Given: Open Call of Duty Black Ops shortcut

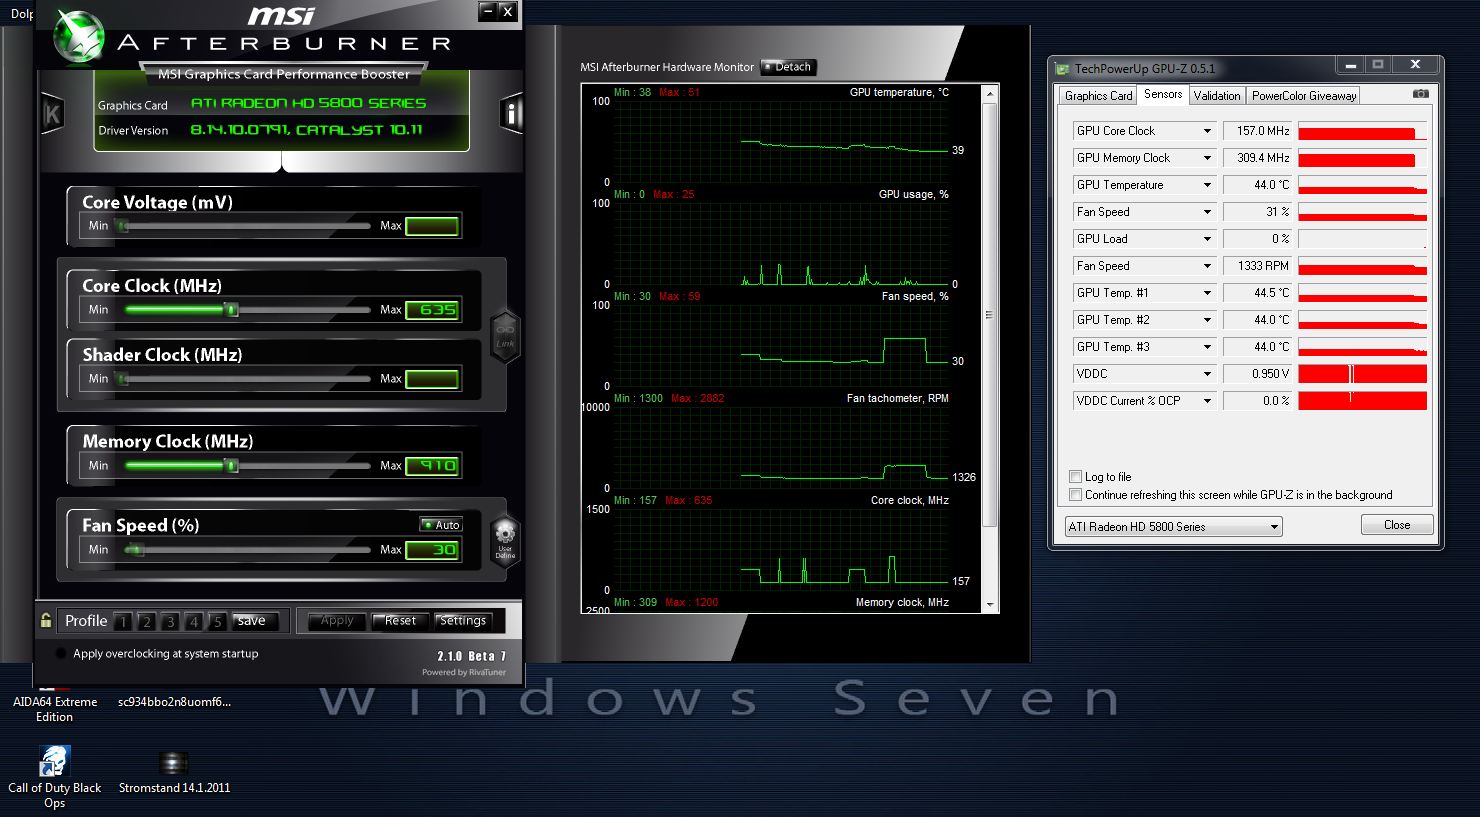Looking at the screenshot, I should pos(55,778).
